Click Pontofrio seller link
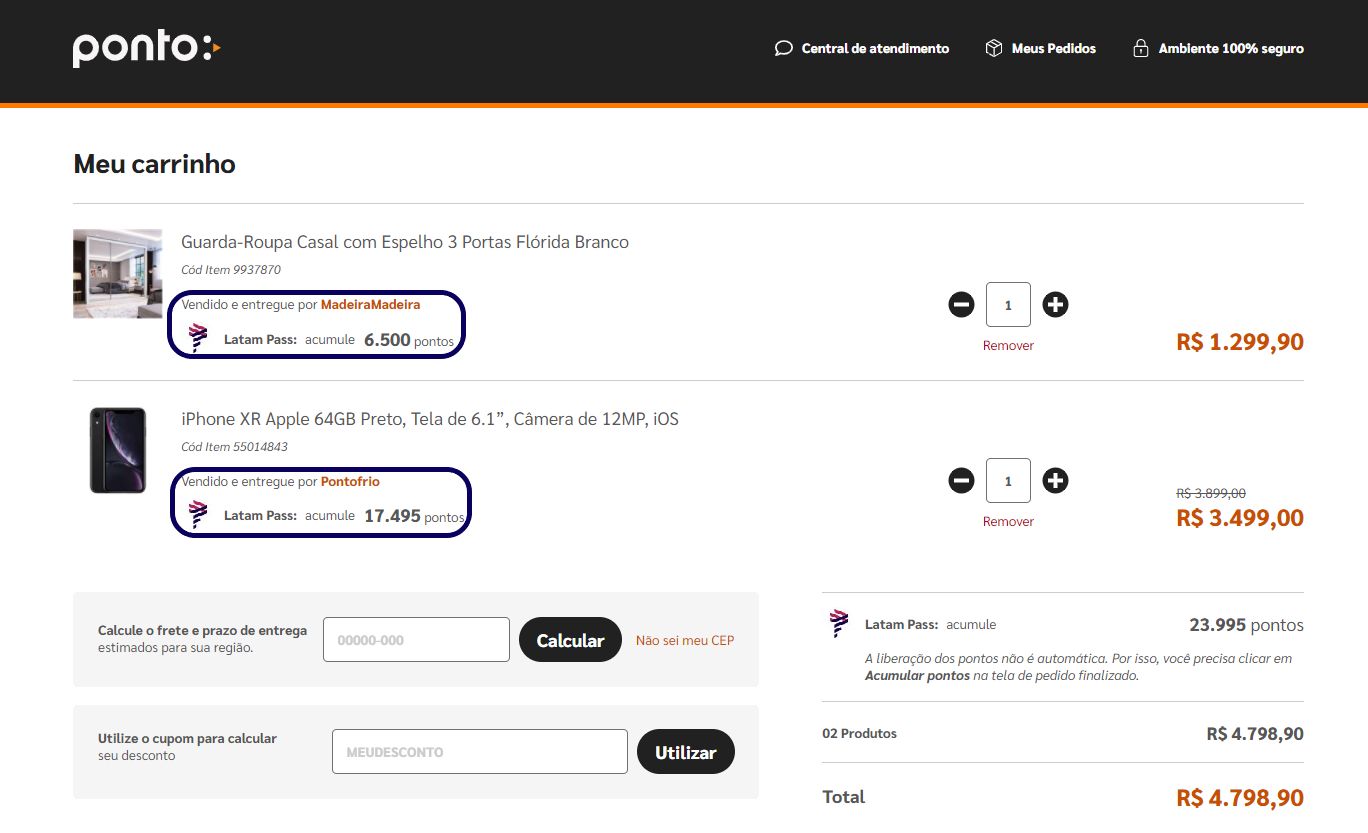 point(350,481)
